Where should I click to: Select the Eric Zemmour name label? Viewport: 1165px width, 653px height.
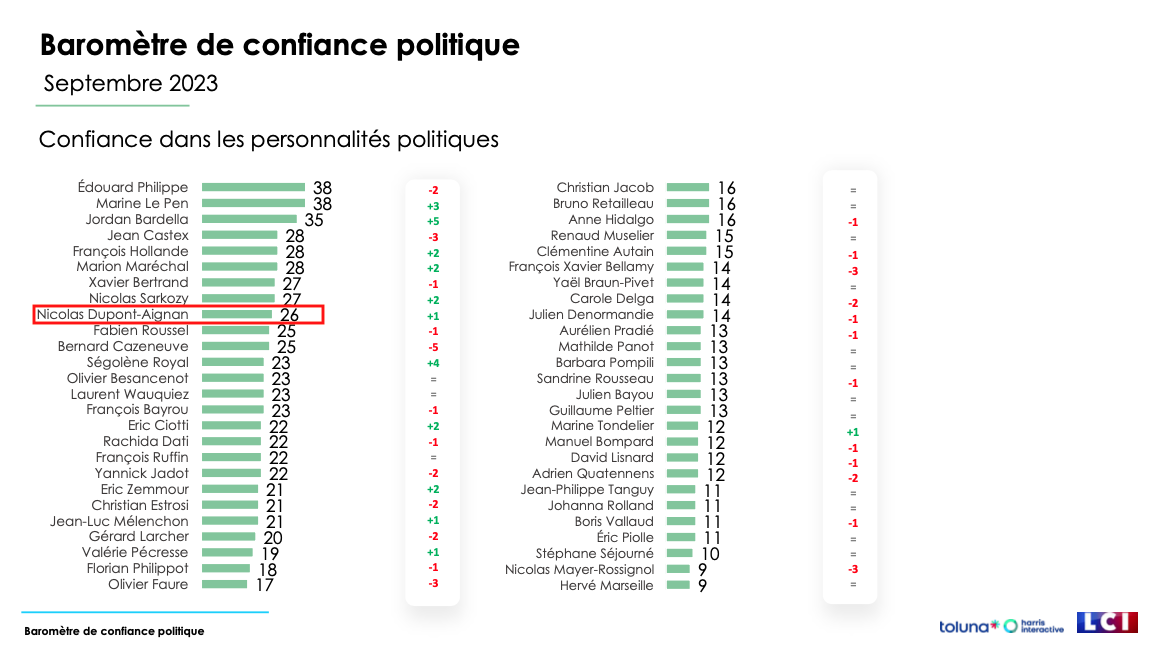click(x=144, y=489)
